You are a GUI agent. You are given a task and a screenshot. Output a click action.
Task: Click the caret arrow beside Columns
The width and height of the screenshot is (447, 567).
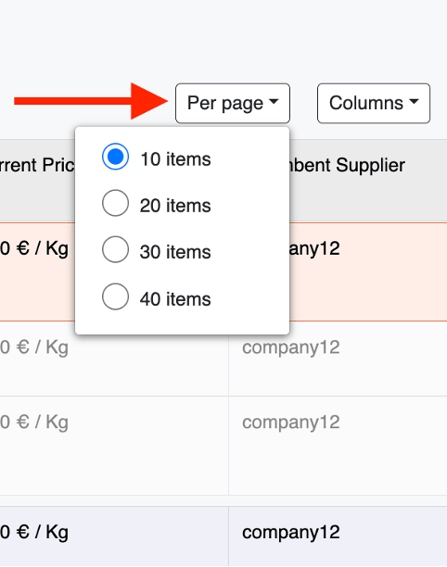click(x=414, y=102)
